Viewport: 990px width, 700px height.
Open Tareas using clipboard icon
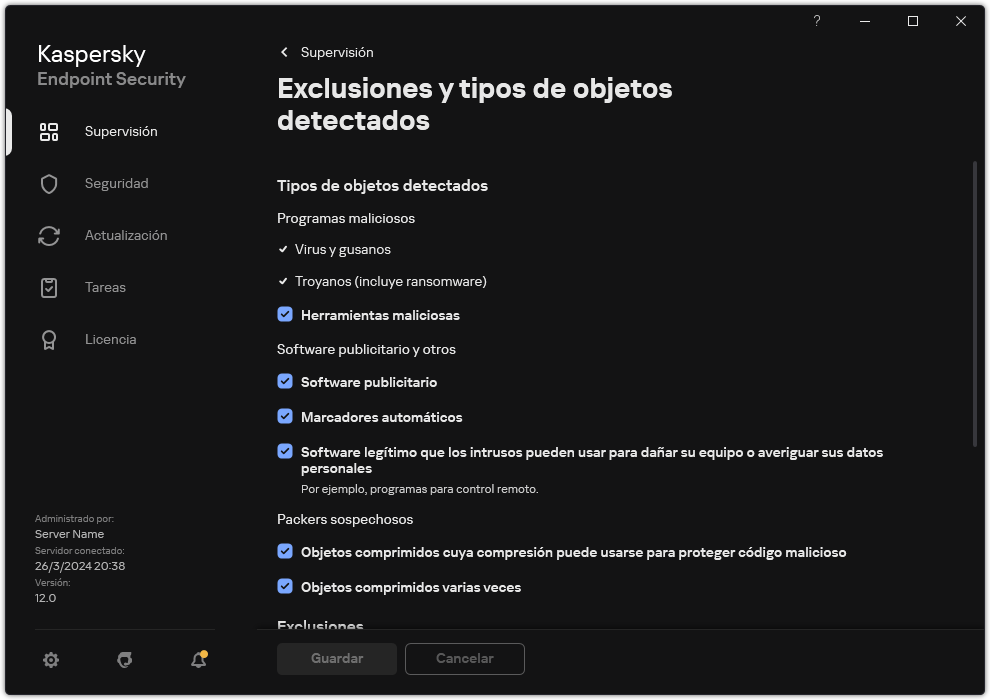[x=49, y=287]
